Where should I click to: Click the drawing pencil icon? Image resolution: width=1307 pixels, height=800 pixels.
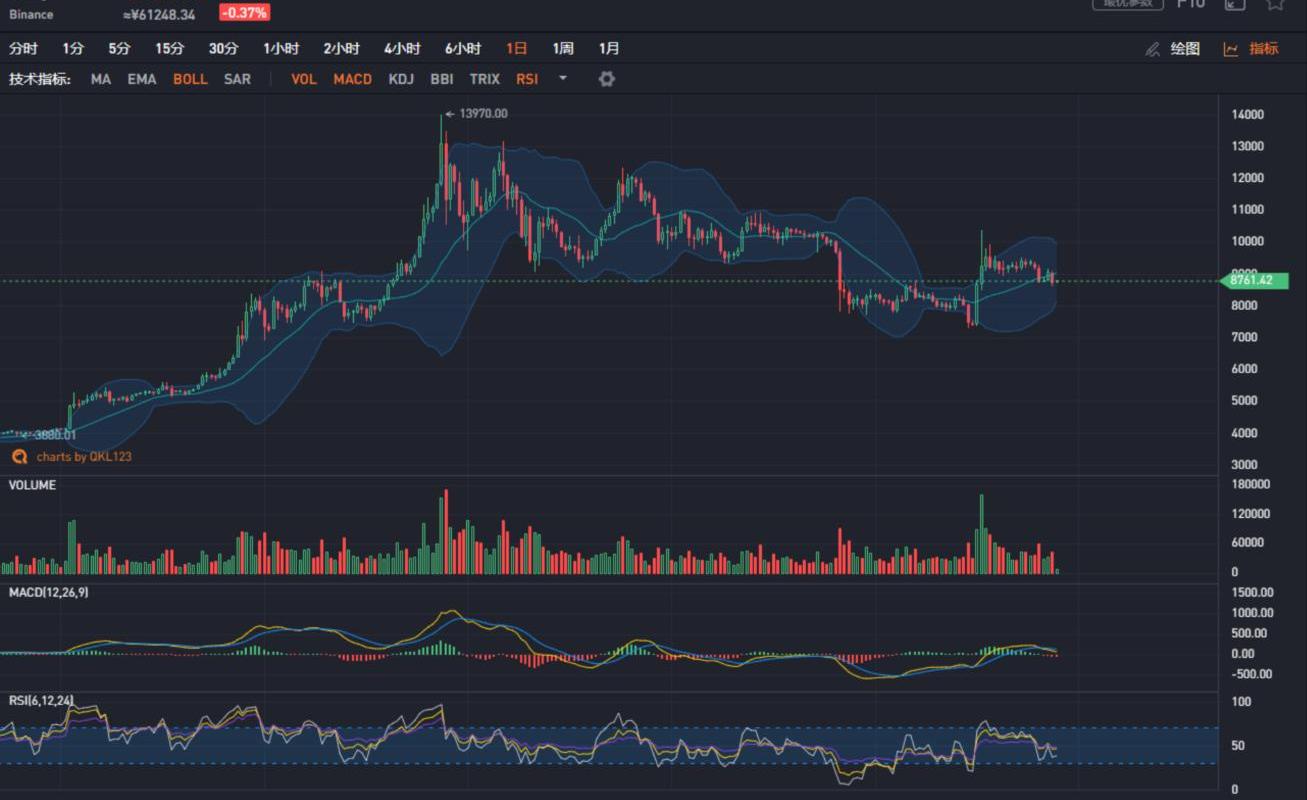1152,49
